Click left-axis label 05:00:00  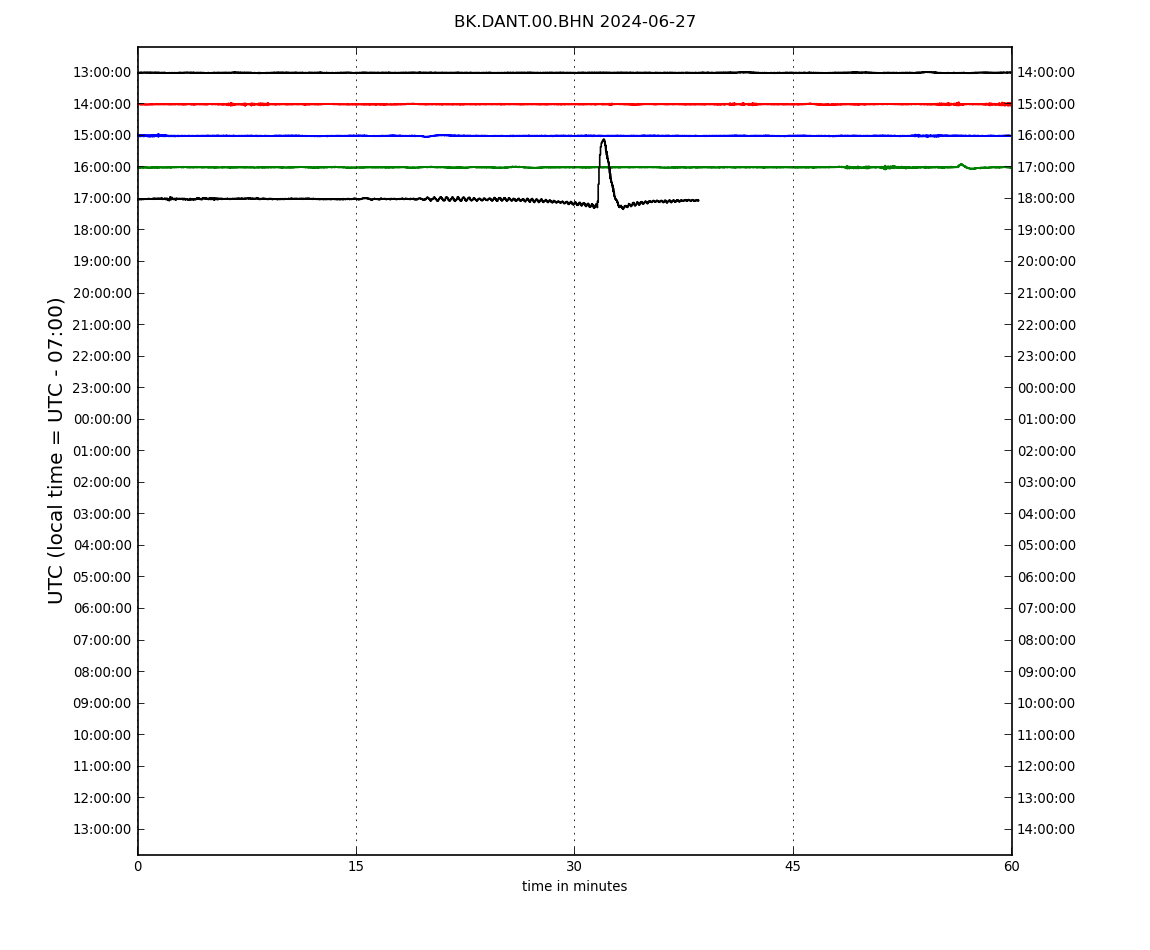click(102, 577)
